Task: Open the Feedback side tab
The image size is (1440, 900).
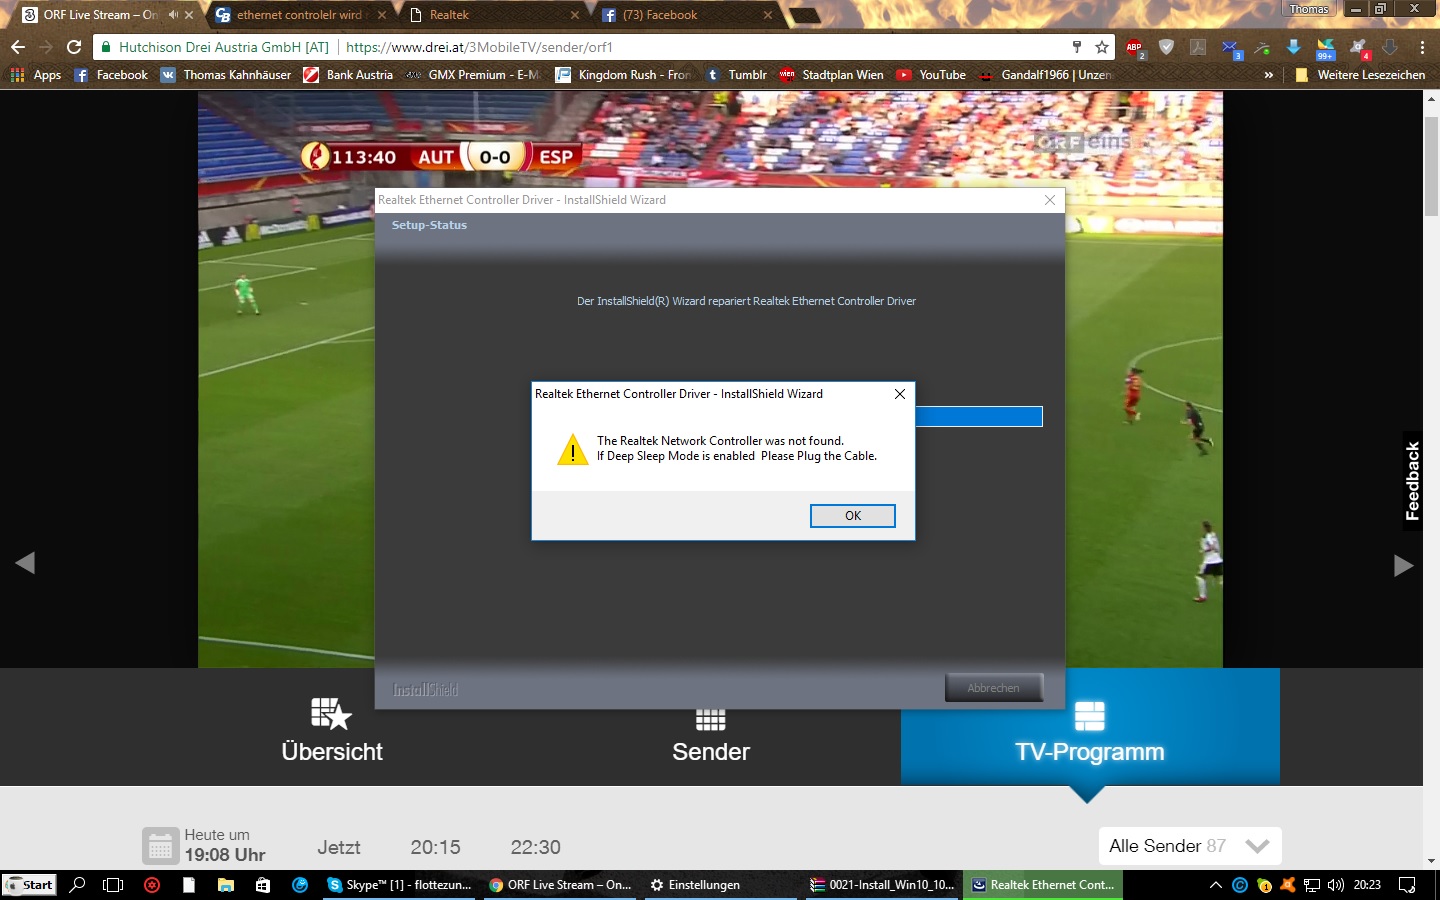Action: [x=1412, y=481]
